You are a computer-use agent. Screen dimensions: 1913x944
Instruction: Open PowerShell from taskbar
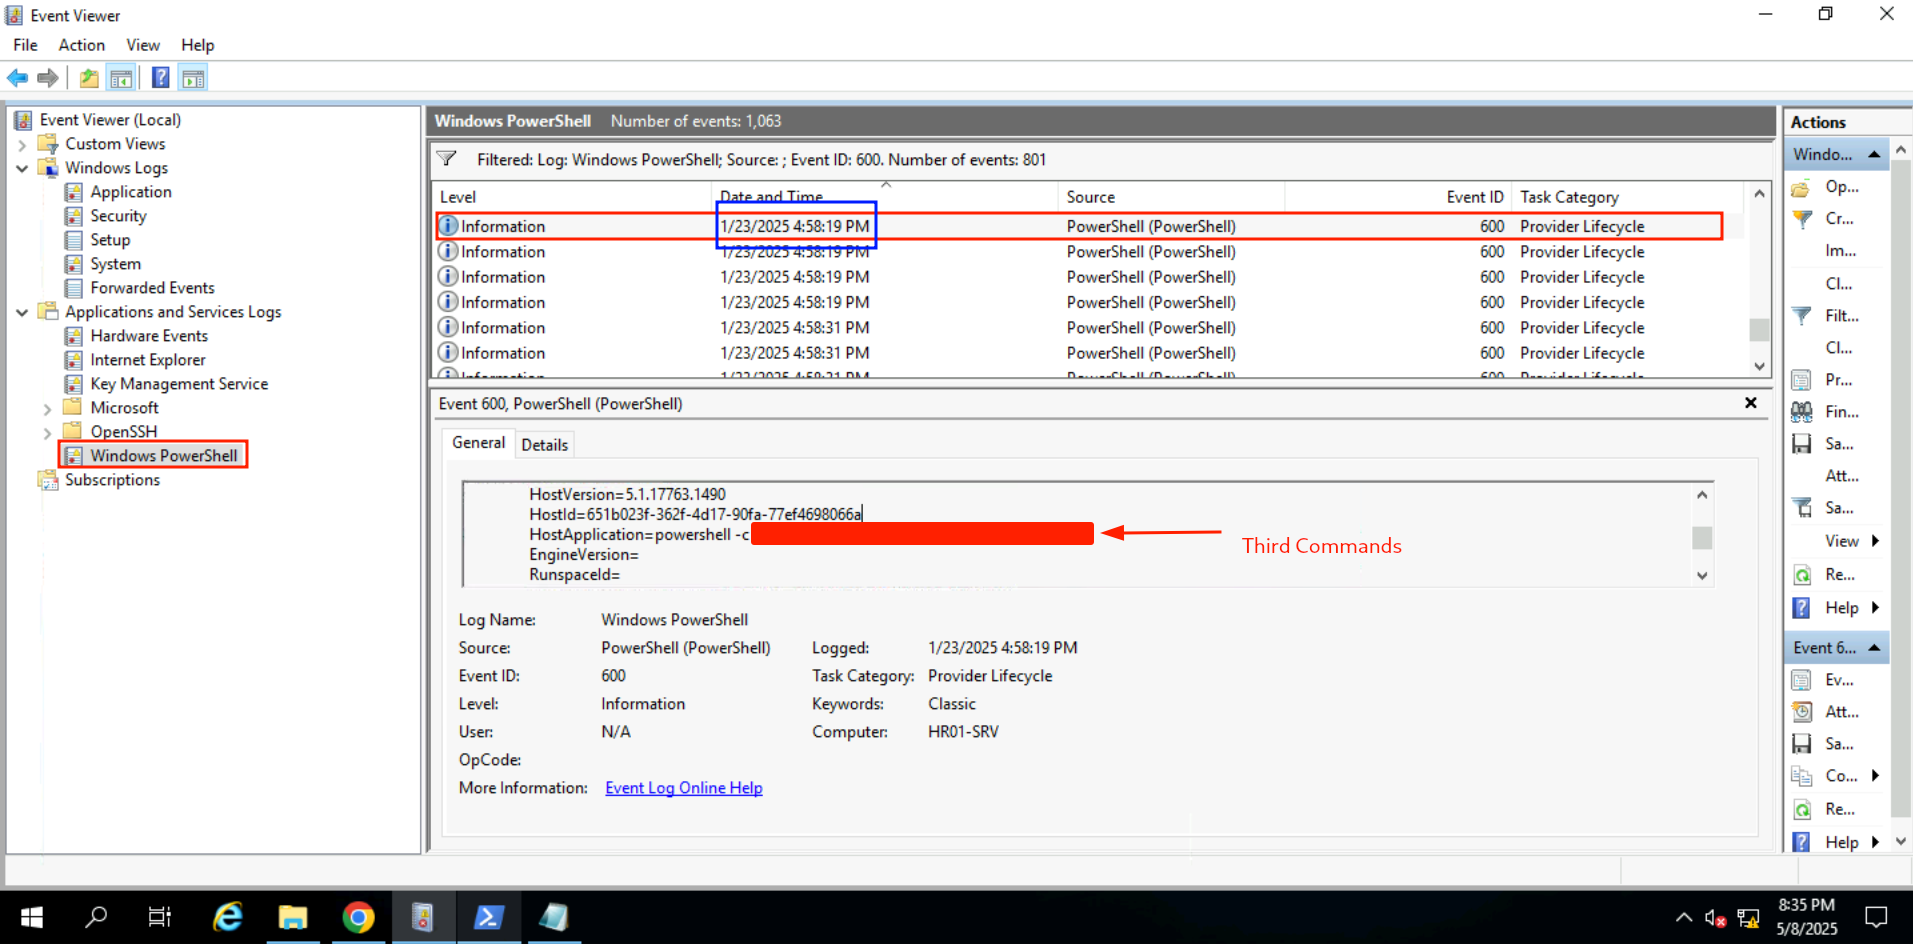click(x=488, y=917)
